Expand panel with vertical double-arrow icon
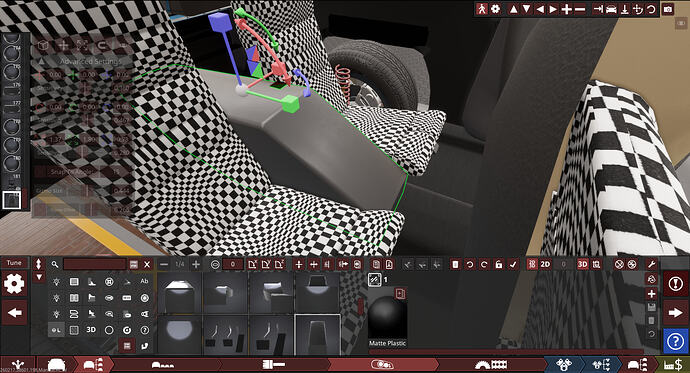Screen dimensions: 690x373 pyautogui.click(x=39, y=264)
